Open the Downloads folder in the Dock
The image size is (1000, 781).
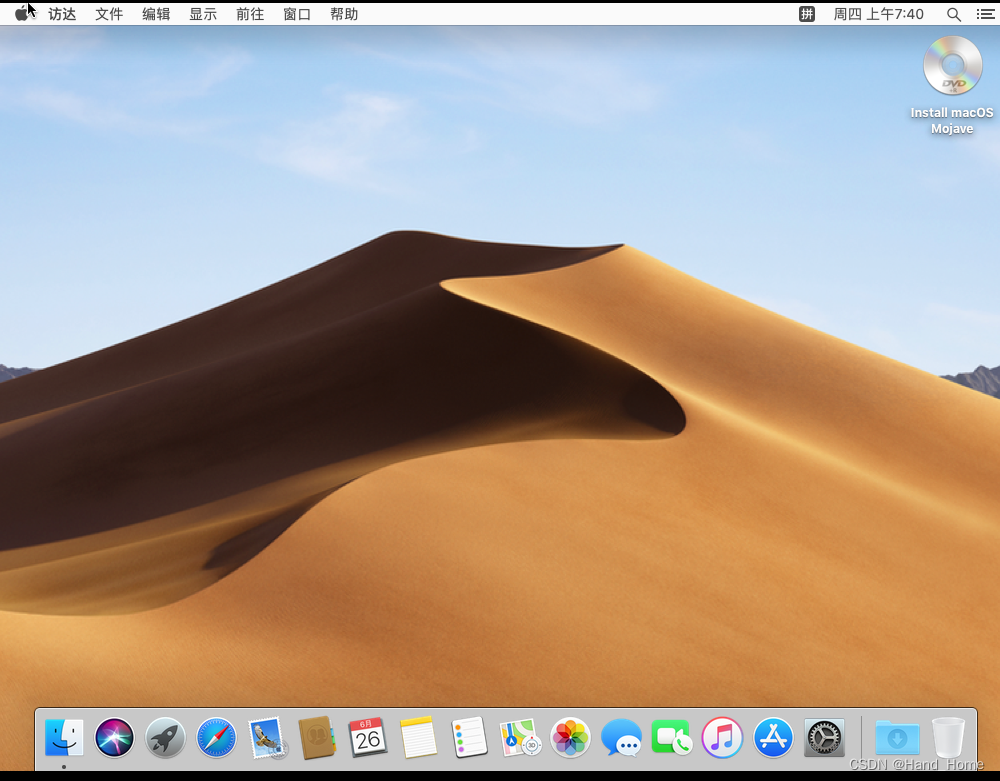point(896,738)
